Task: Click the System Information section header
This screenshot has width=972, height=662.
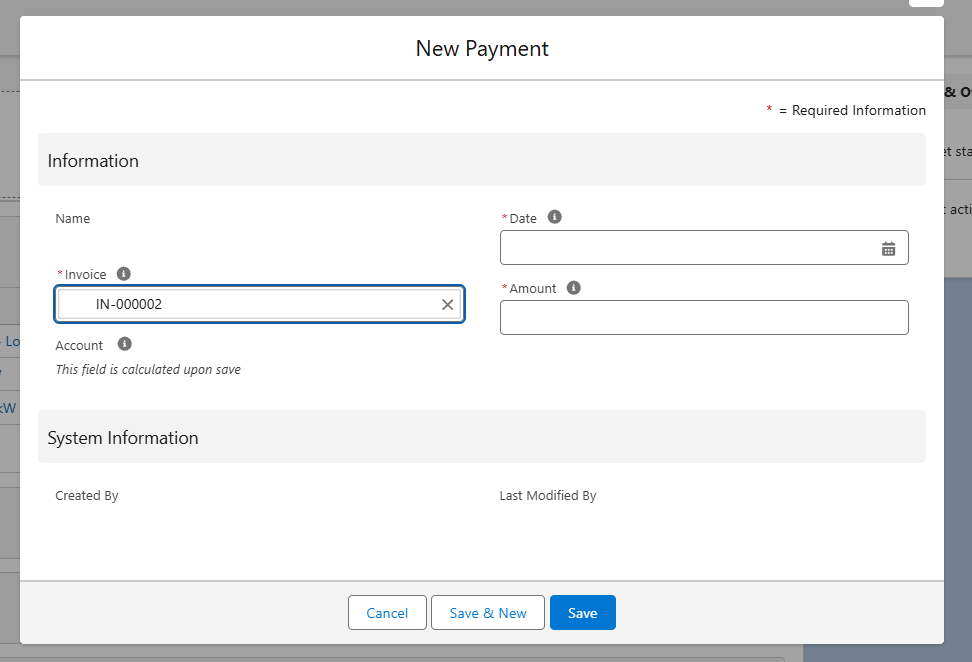Action: (123, 438)
